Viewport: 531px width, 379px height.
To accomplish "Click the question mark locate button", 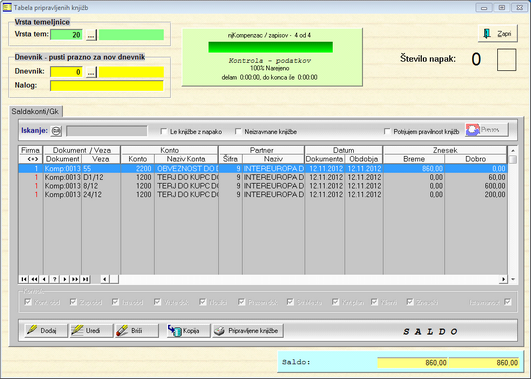I will pos(55,279).
